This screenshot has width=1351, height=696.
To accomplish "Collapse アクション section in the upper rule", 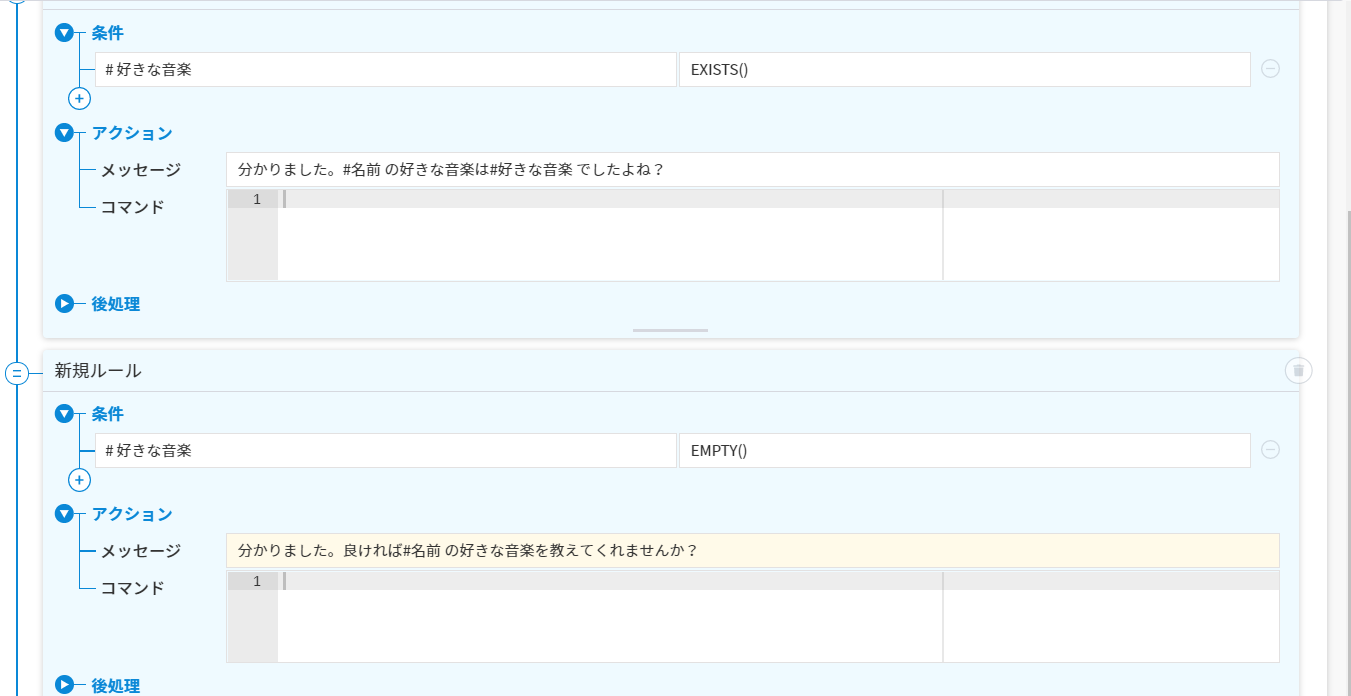I will tap(65, 133).
